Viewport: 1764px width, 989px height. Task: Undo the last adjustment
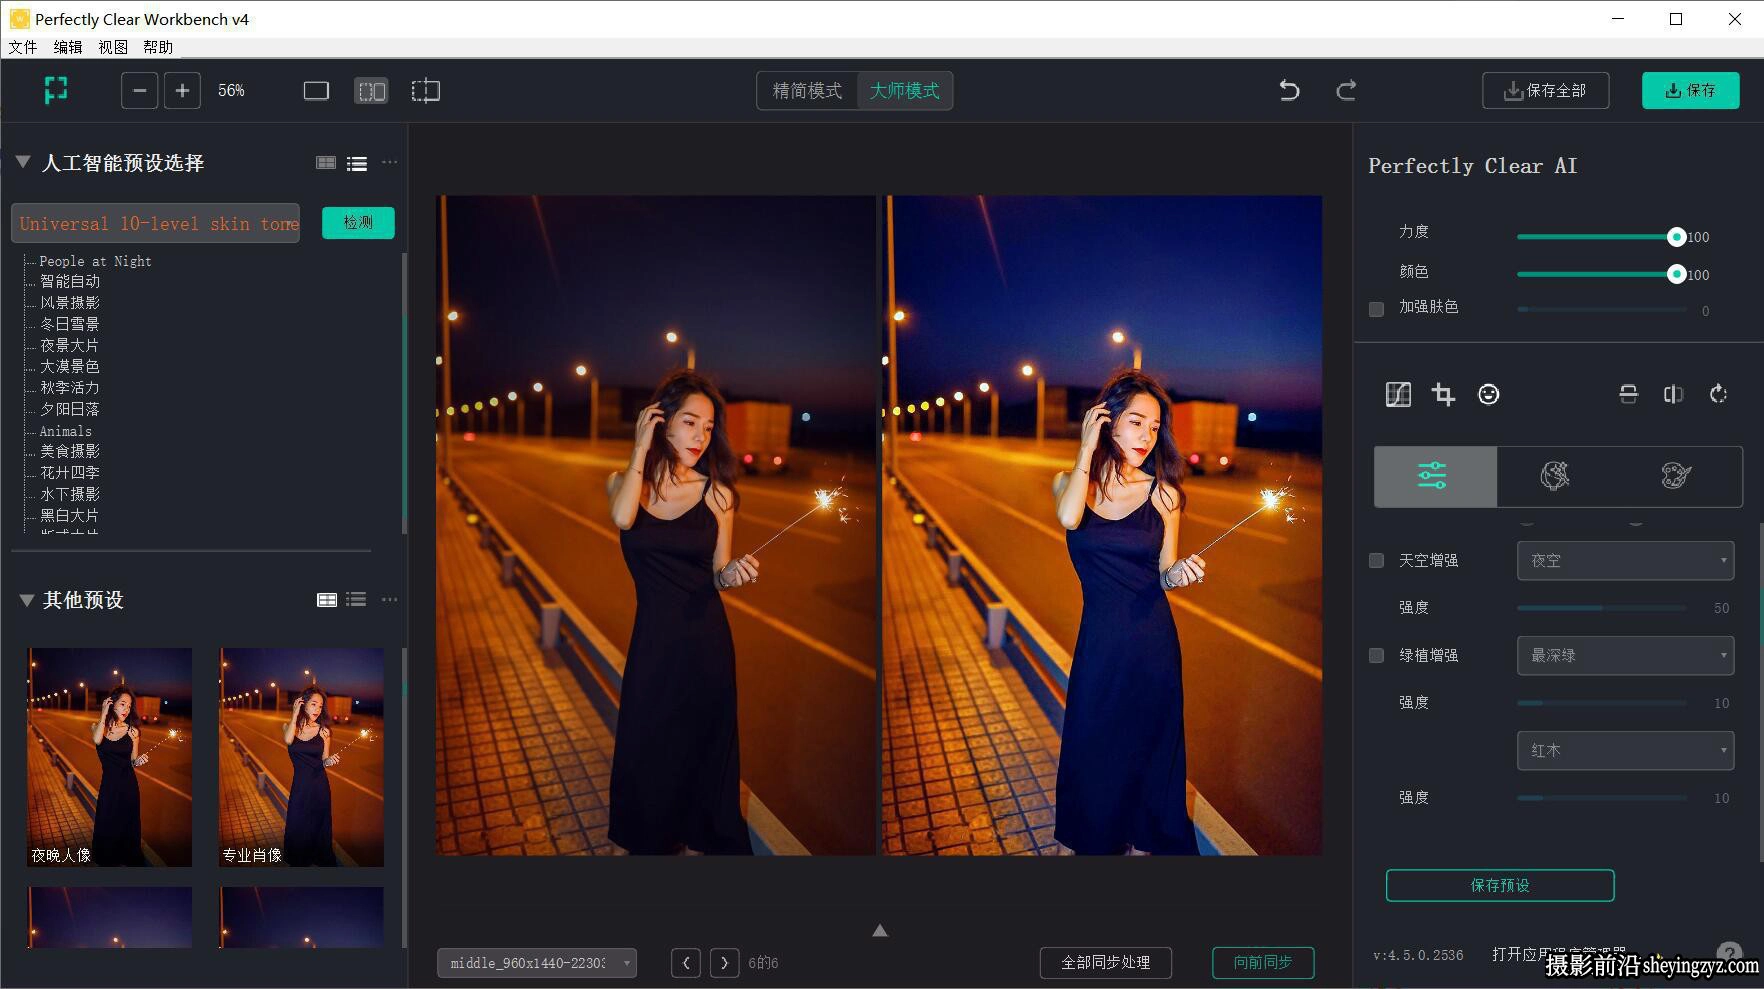coord(1289,91)
